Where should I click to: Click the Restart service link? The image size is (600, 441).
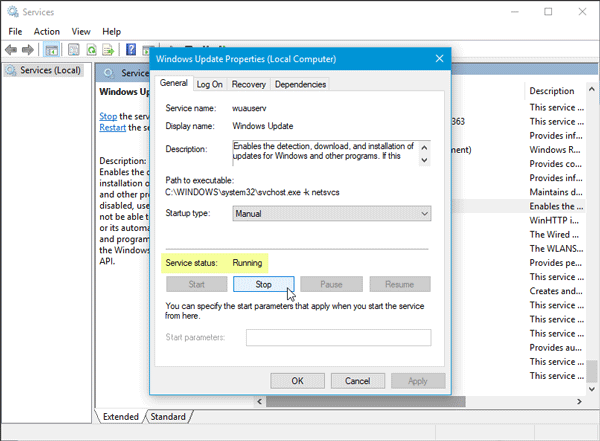pyautogui.click(x=112, y=128)
